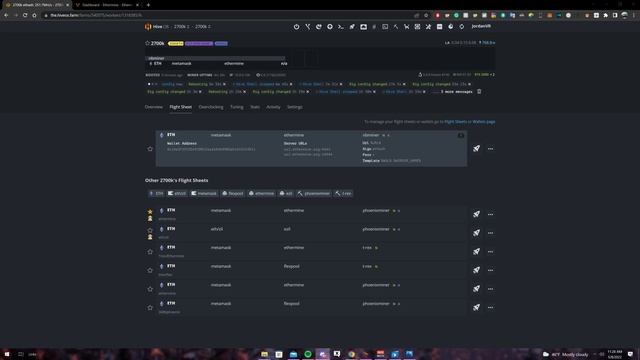The height and width of the screenshot is (360, 640).
Task: Open the three-dot menu of the active ethminer flight sheet
Action: [x=490, y=149]
